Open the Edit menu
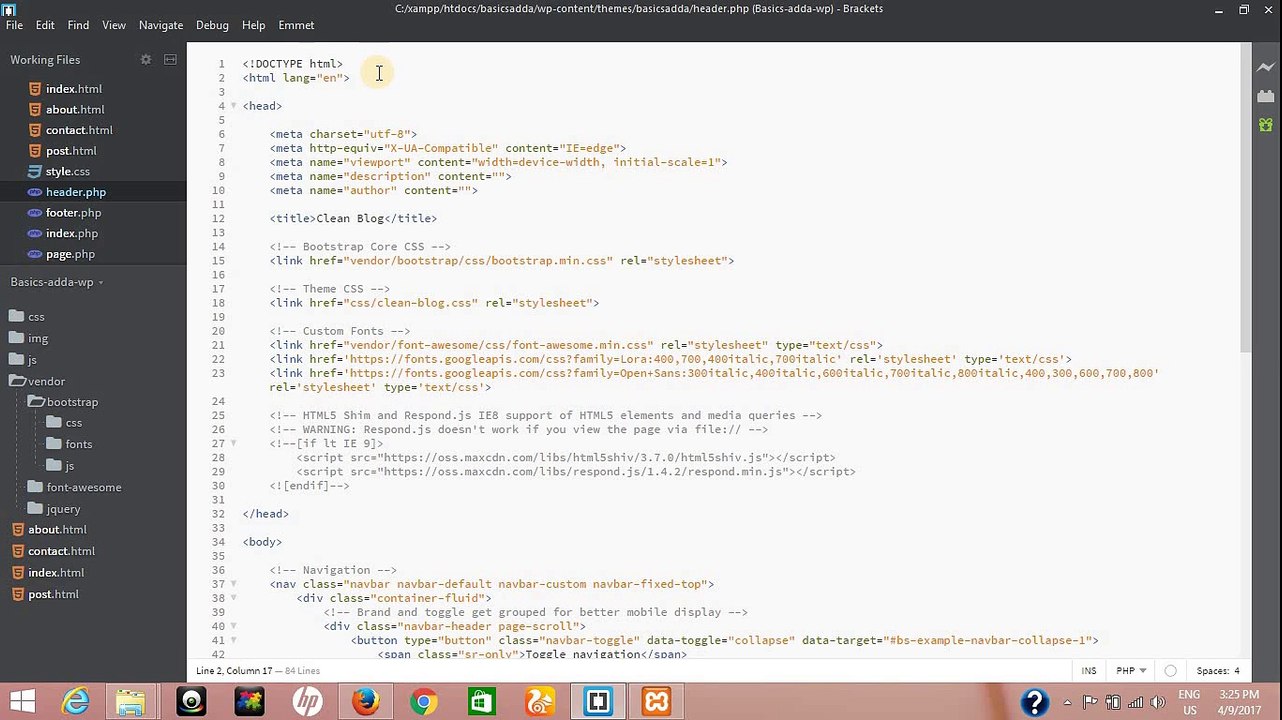This screenshot has height=720, width=1282. (45, 25)
